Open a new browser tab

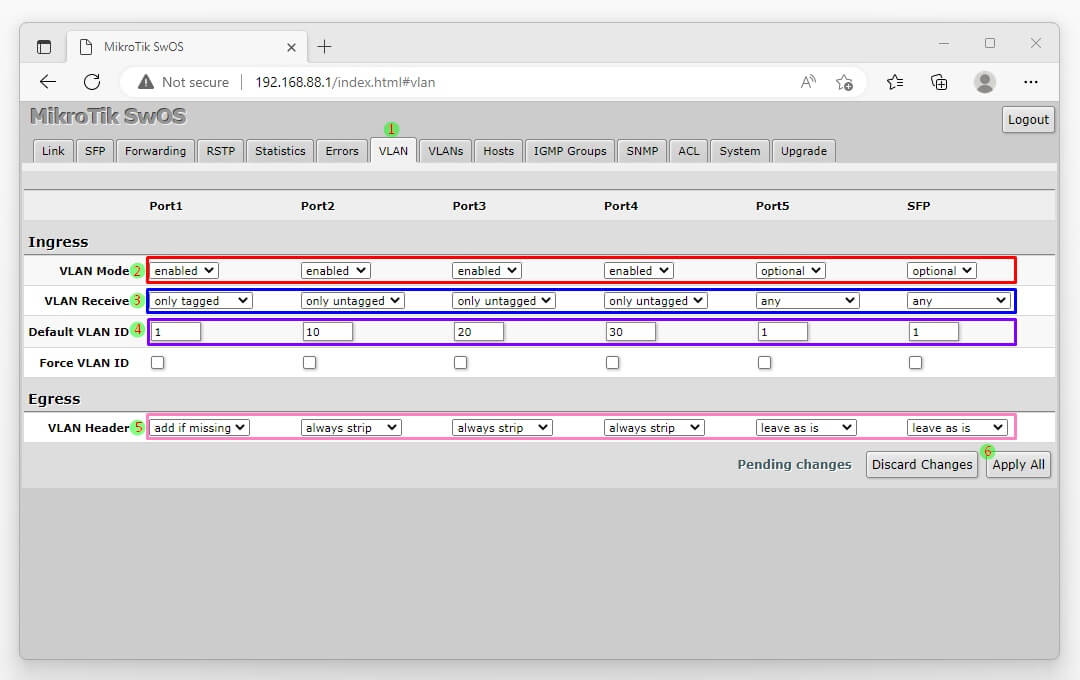tap(324, 47)
